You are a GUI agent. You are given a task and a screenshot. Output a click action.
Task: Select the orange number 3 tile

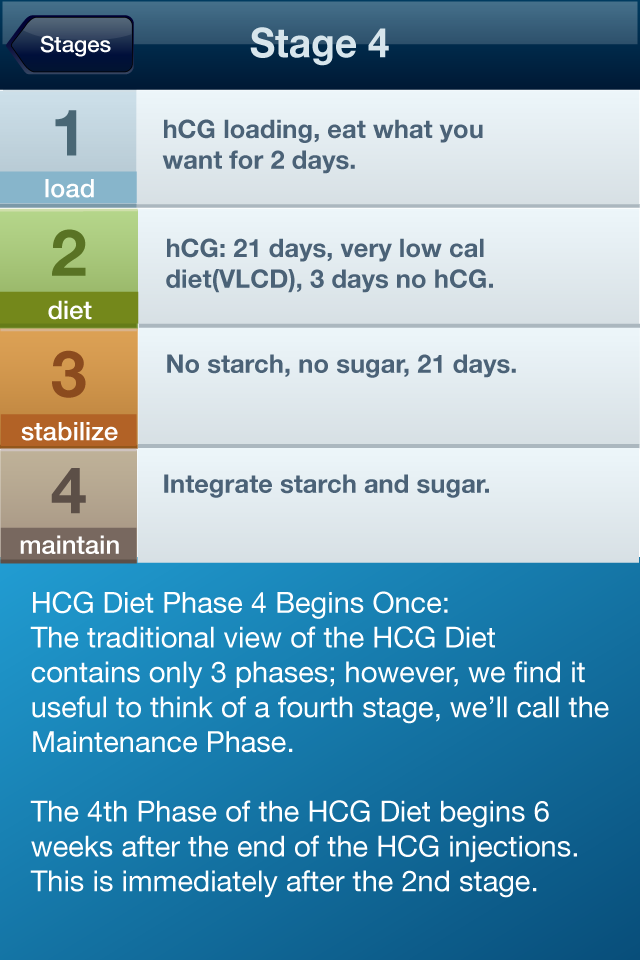68,373
